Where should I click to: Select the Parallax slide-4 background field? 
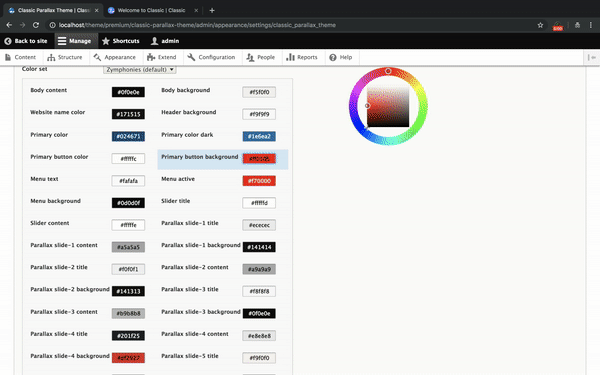tap(128, 358)
